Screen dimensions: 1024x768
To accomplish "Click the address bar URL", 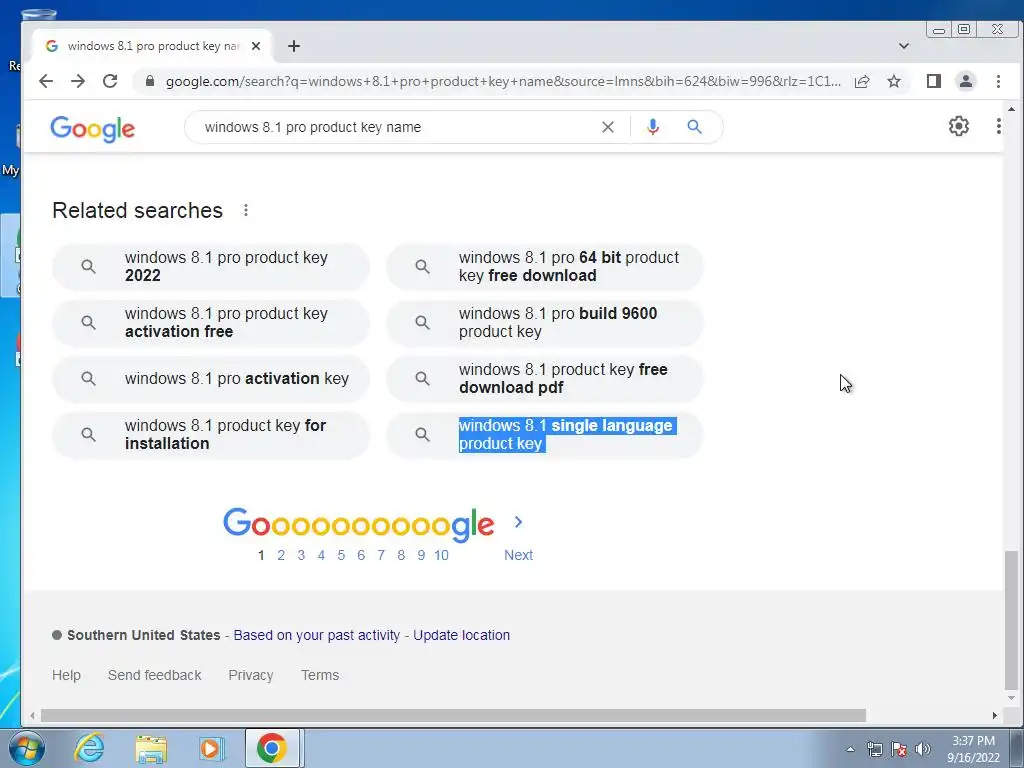I will tap(503, 82).
